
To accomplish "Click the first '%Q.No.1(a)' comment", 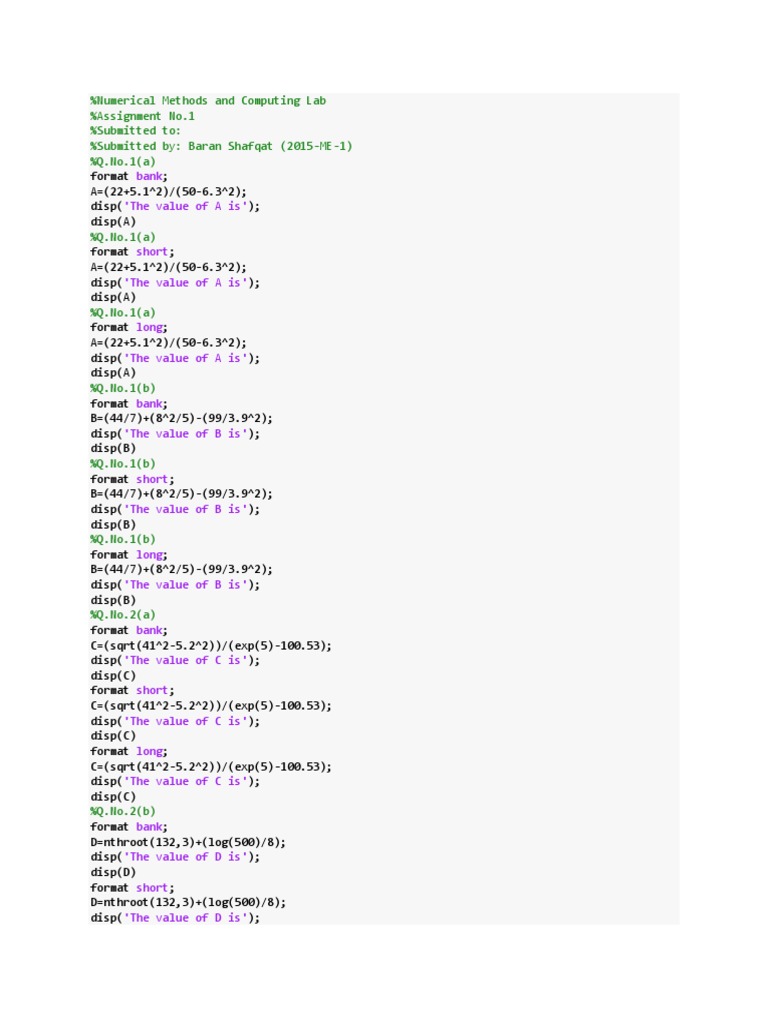I will [123, 161].
